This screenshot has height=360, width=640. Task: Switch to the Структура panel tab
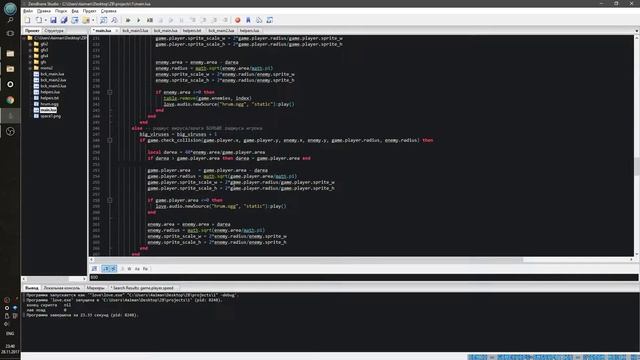tap(54, 31)
